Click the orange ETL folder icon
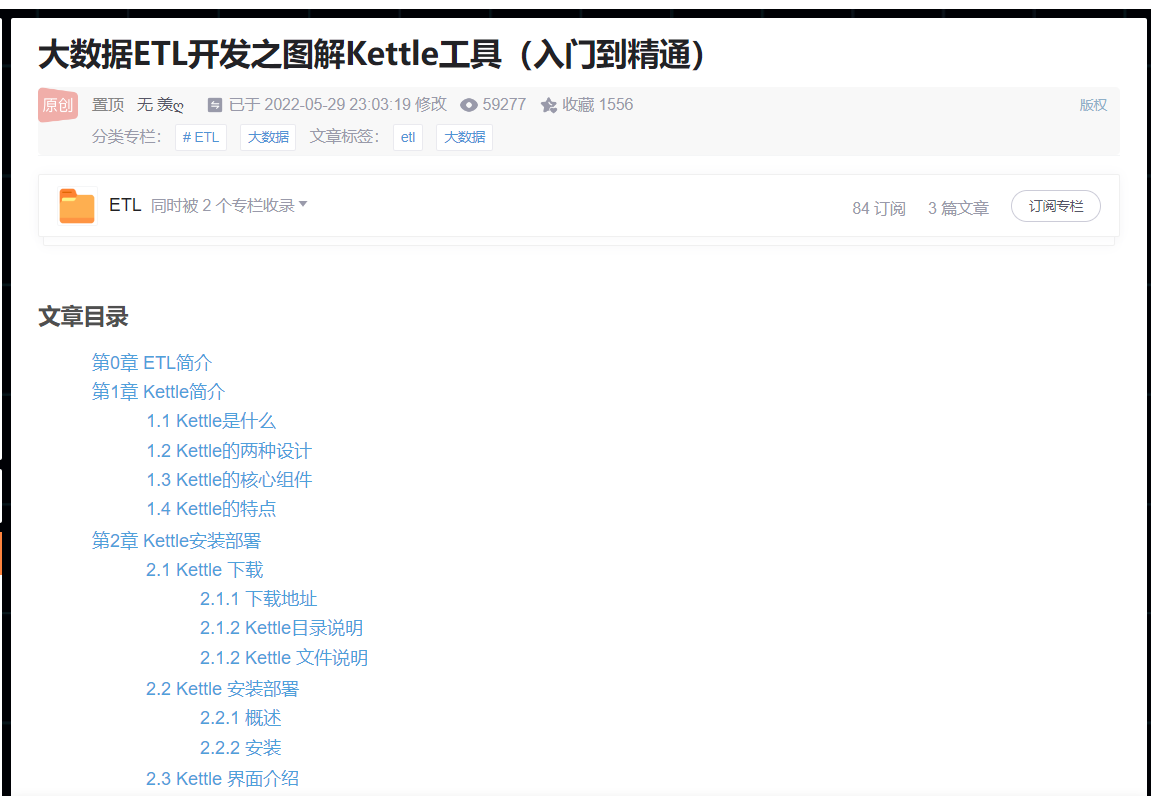Viewport: 1151px width, 796px height. click(x=77, y=206)
